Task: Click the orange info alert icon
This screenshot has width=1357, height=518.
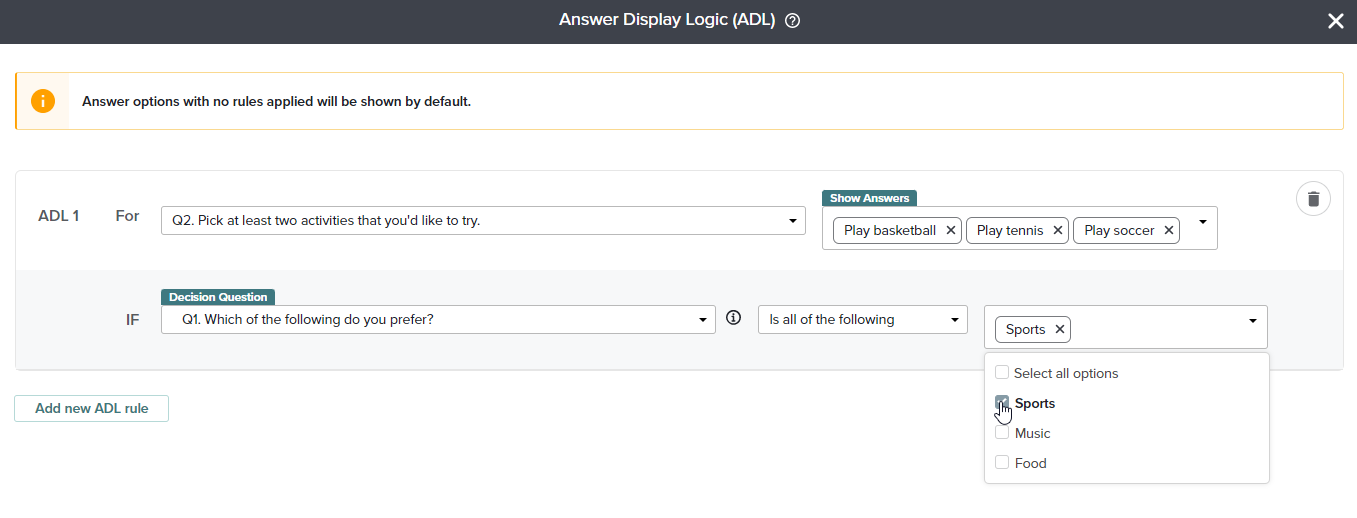Action: click(43, 101)
